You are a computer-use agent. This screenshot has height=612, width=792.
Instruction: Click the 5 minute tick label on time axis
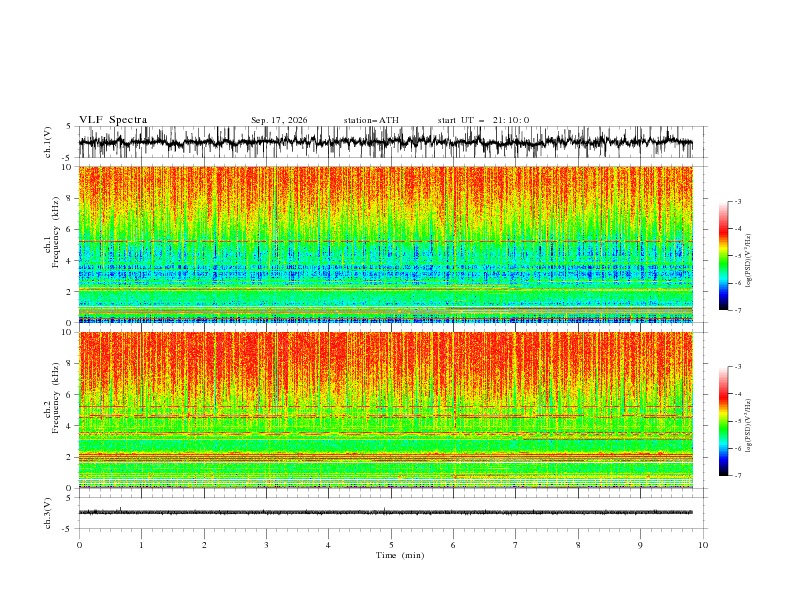coord(391,545)
